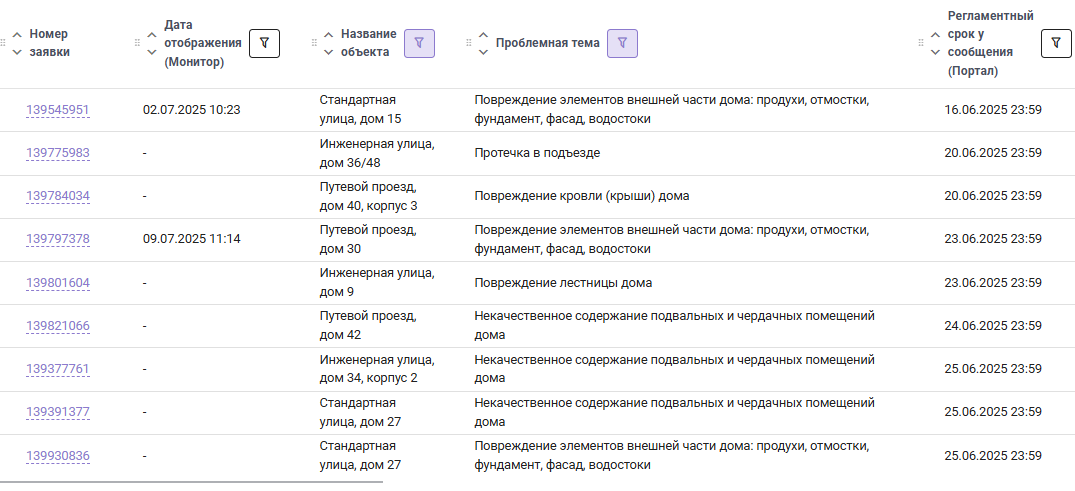Image resolution: width=1075 pixels, height=491 pixels.
Task: Sort Дата отображения descending via down chevron
Action: point(152,51)
